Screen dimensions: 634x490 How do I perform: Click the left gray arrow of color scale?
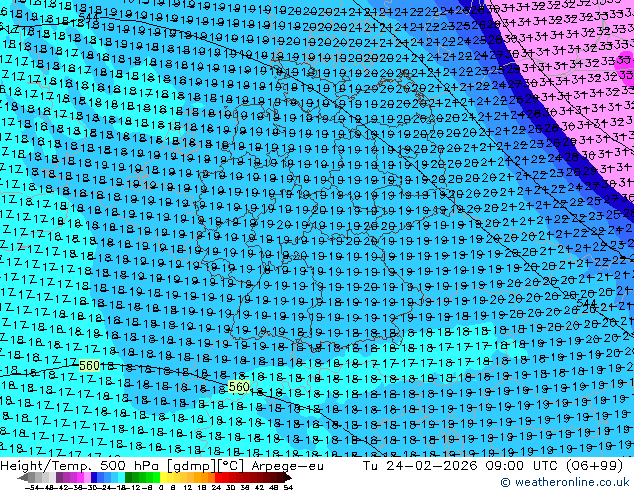tap(23, 477)
